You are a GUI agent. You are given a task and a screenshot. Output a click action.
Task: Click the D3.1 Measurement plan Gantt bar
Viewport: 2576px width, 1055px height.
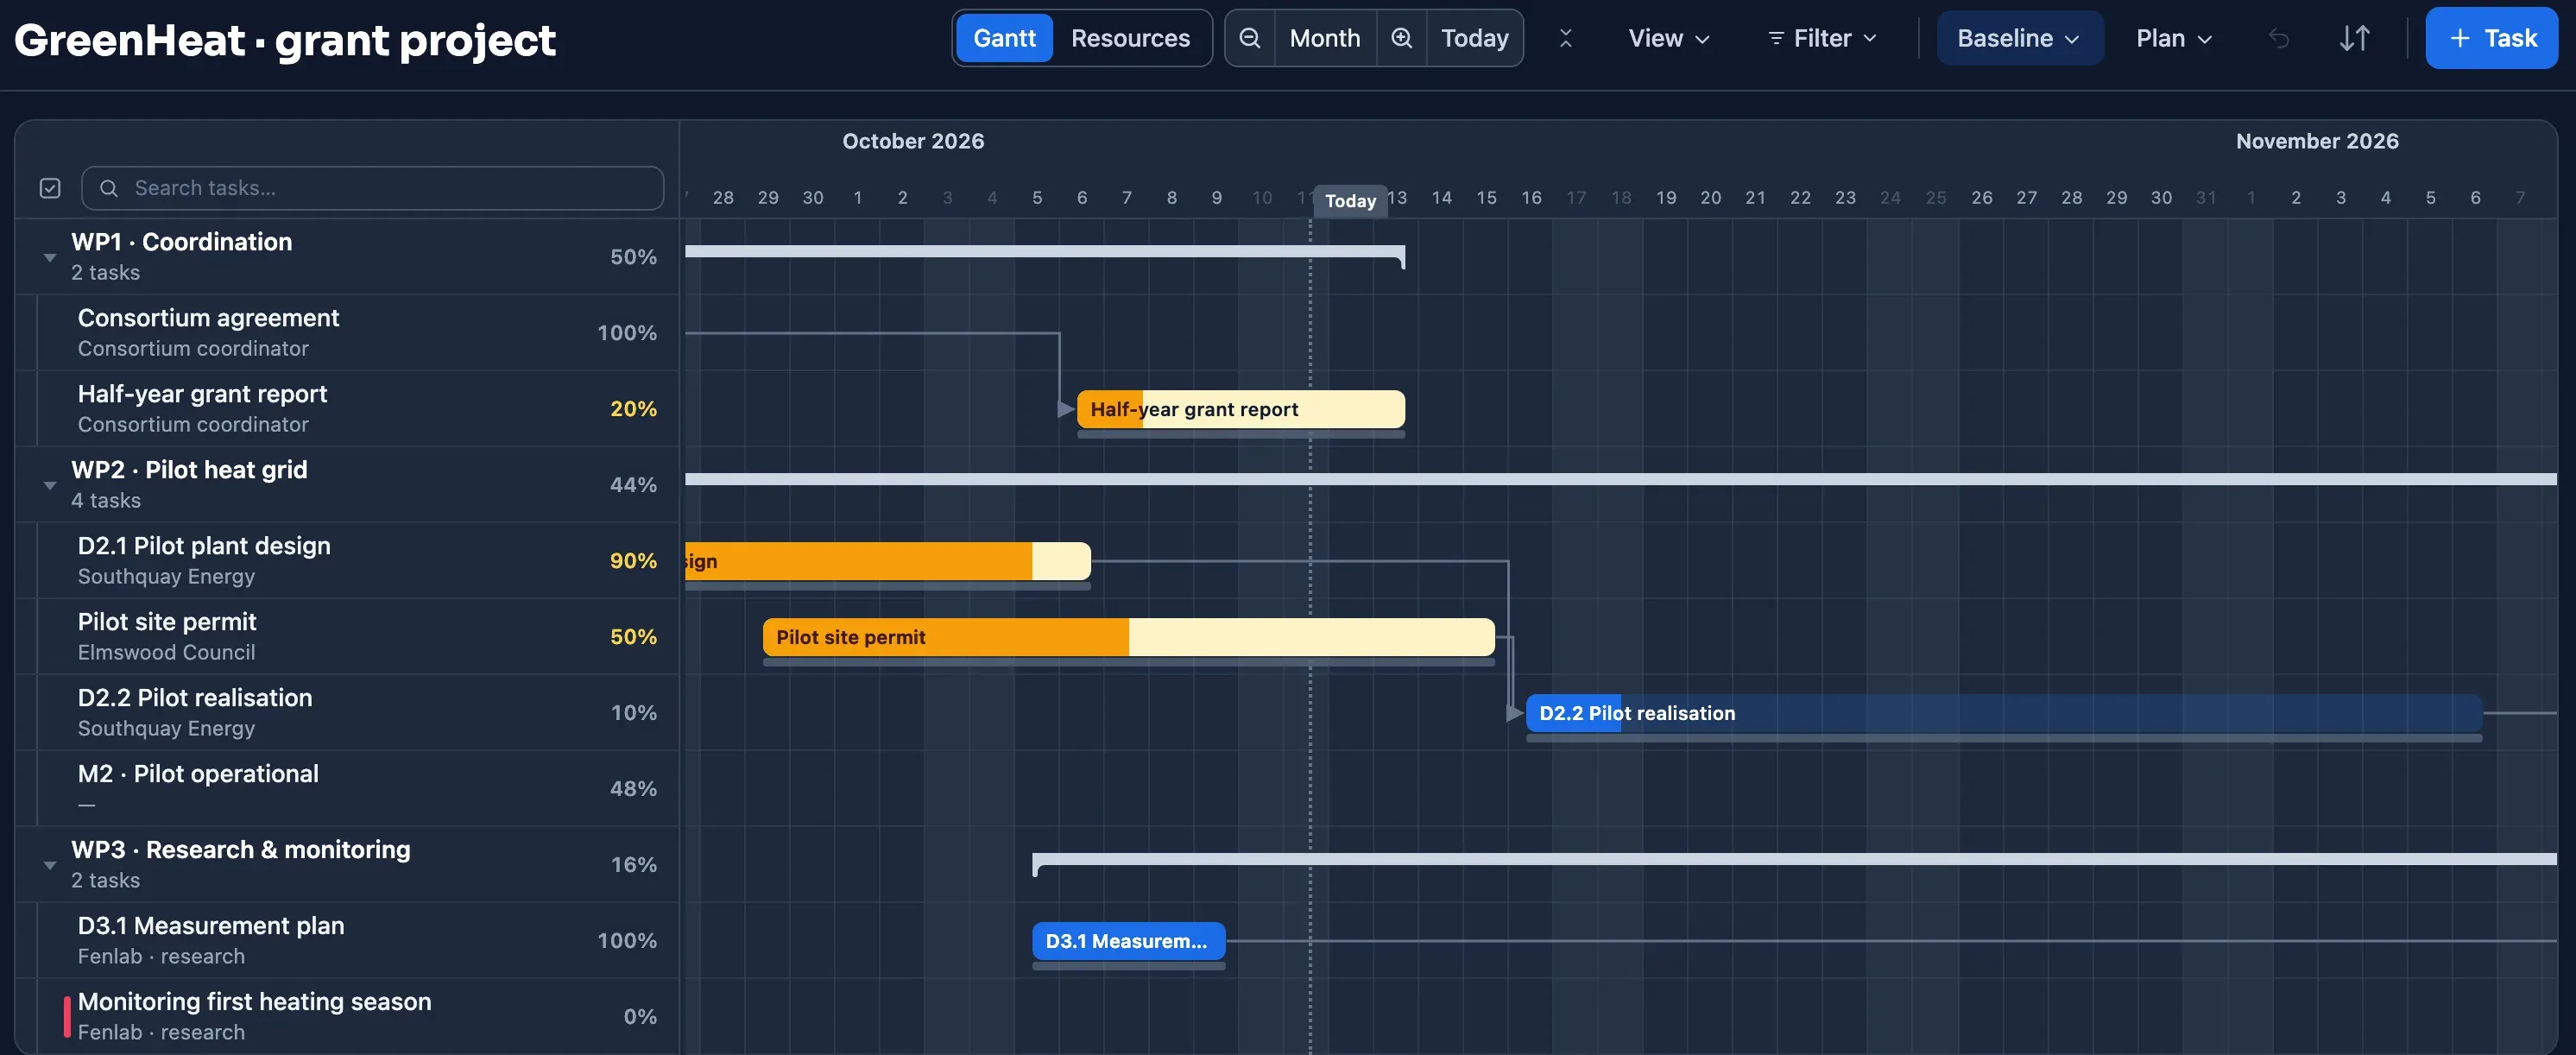1128,941
